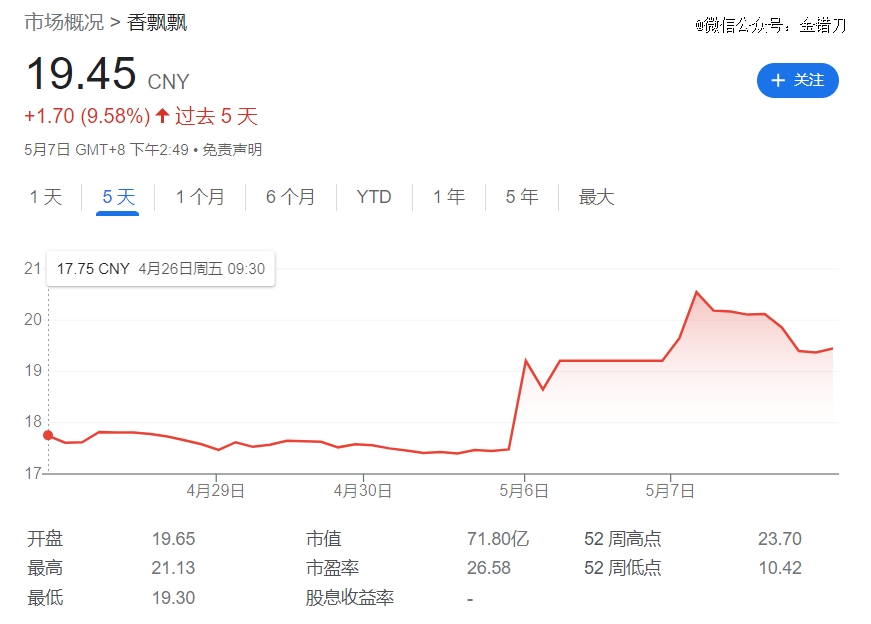871x624 pixels.
Task: Click the 关注 follow button
Action: click(x=797, y=81)
